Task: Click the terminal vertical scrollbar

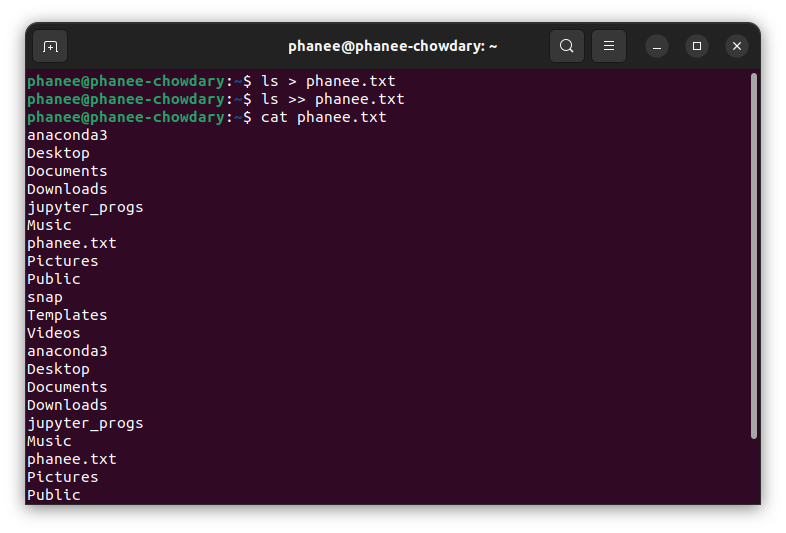Action: click(x=753, y=256)
